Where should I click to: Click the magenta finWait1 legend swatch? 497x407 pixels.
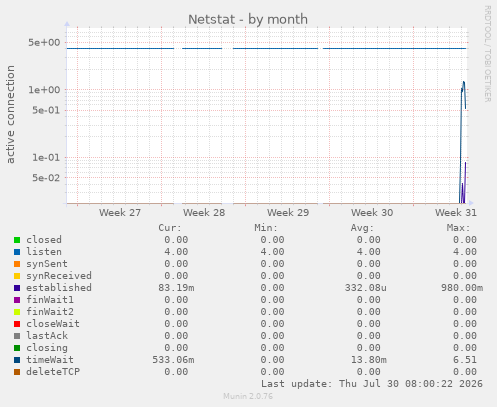tap(17, 300)
